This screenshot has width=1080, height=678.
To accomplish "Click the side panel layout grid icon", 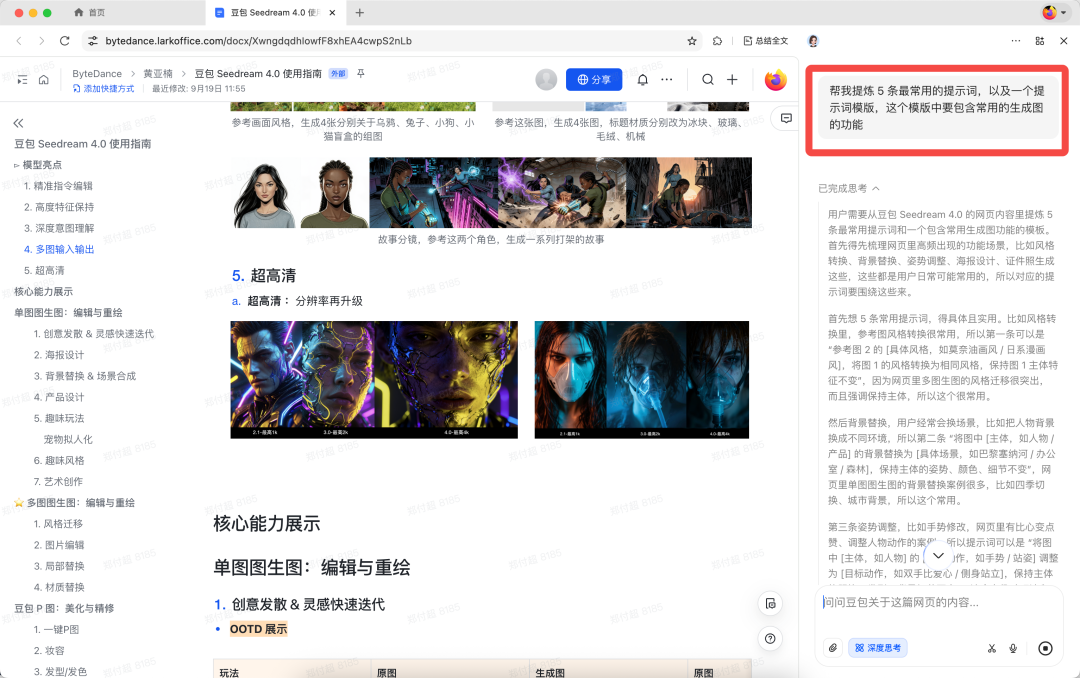I will point(1039,41).
